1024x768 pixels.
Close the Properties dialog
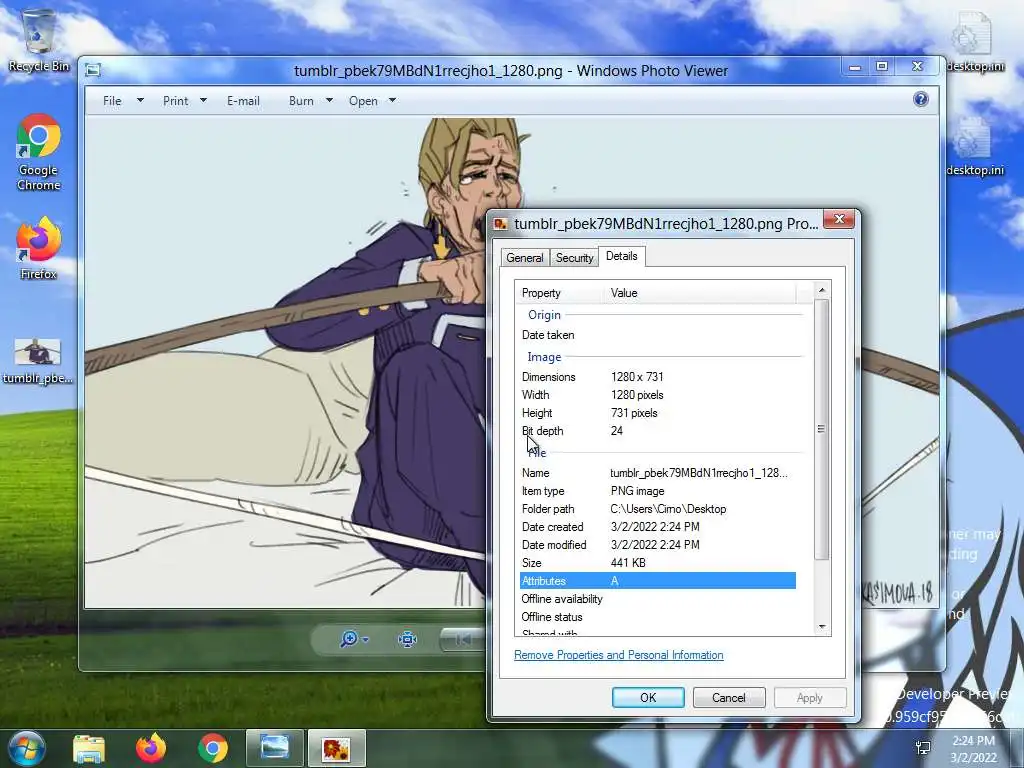(x=839, y=219)
